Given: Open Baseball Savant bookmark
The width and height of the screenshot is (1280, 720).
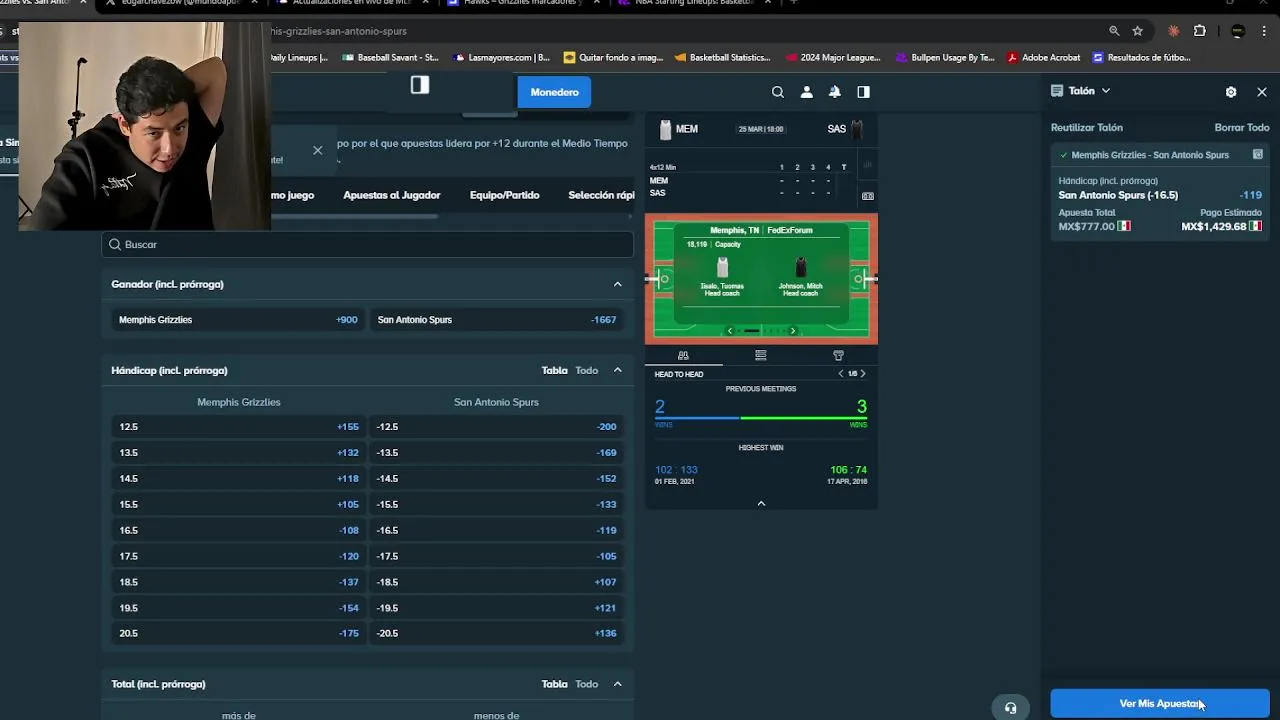Looking at the screenshot, I should pyautogui.click(x=390, y=58).
